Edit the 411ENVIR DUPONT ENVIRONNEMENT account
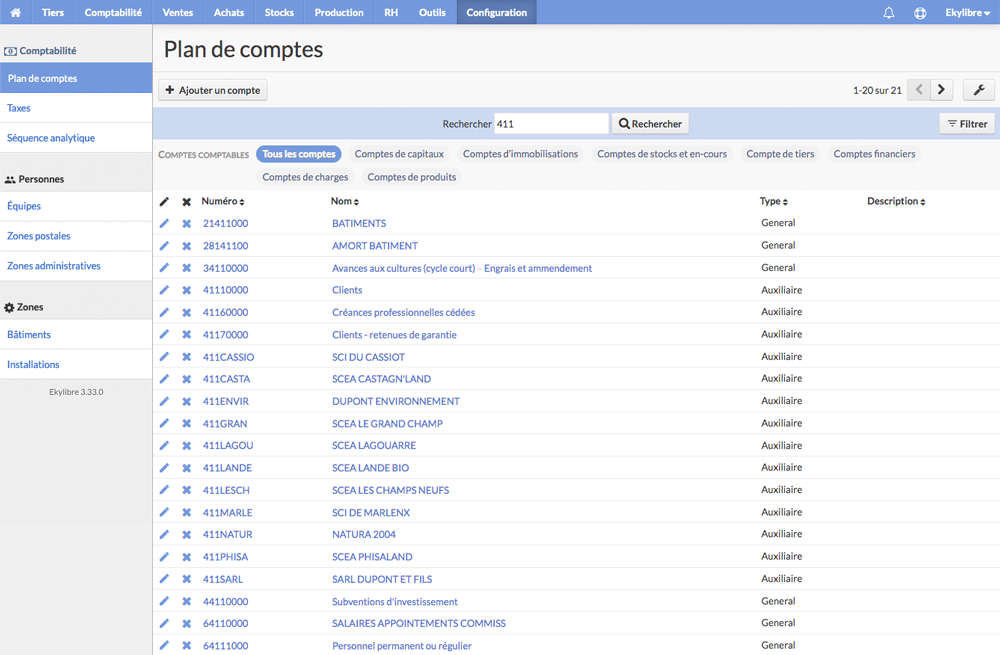This screenshot has width=1000, height=655. 164,401
